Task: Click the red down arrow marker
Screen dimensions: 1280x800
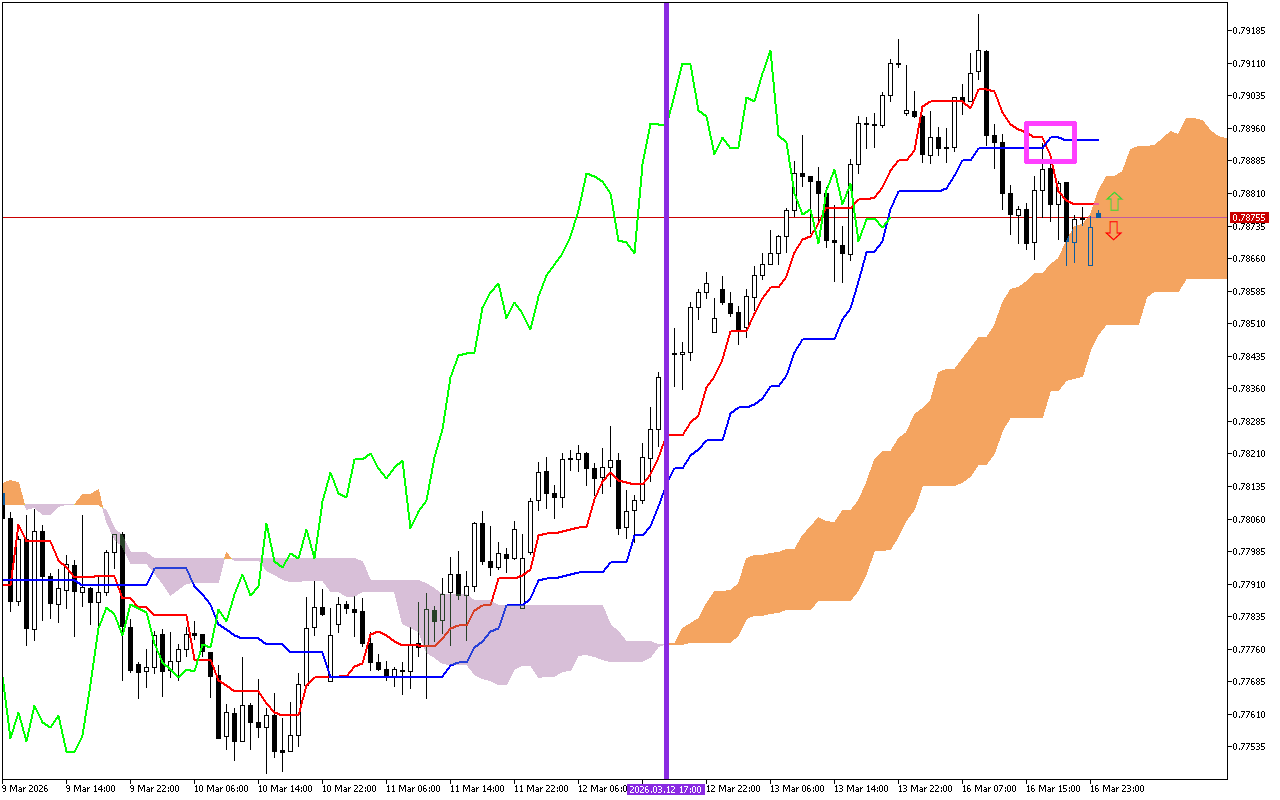Action: [x=1114, y=231]
